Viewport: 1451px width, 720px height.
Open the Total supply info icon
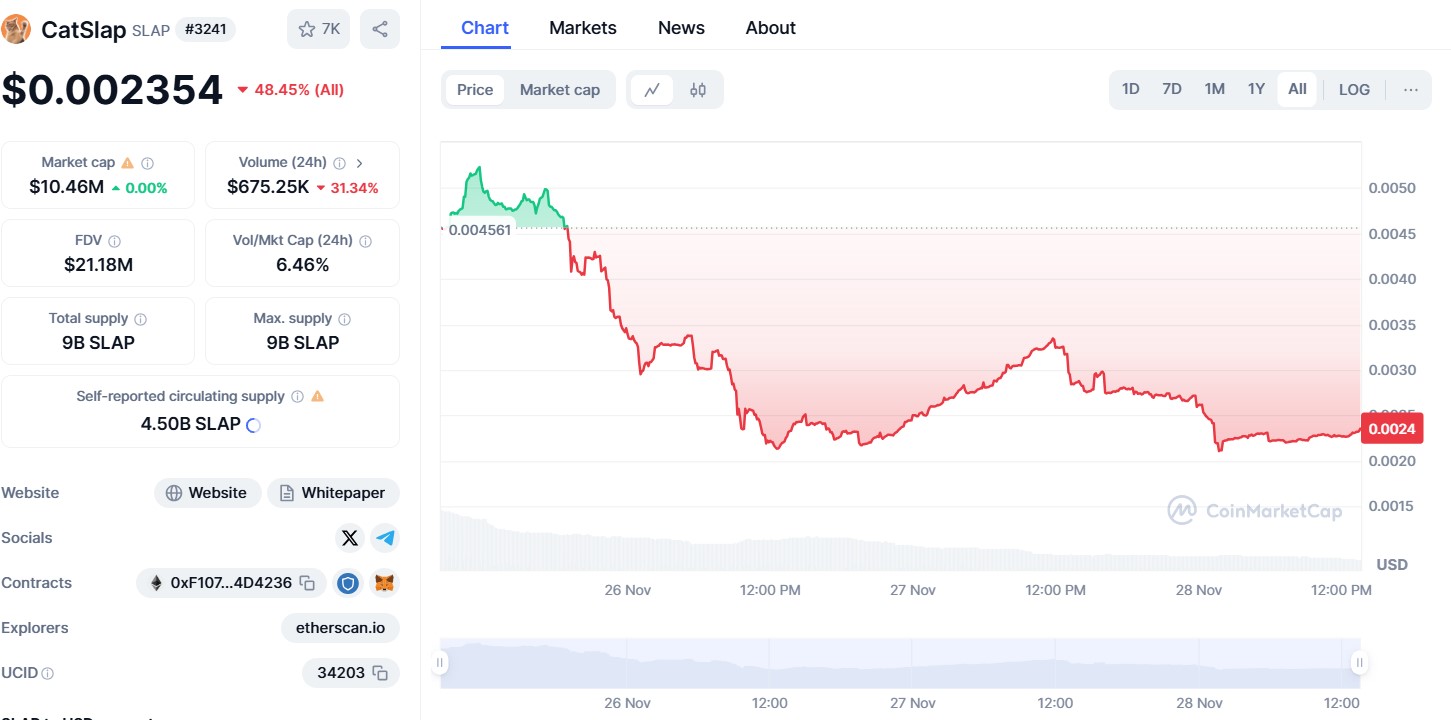tap(140, 319)
